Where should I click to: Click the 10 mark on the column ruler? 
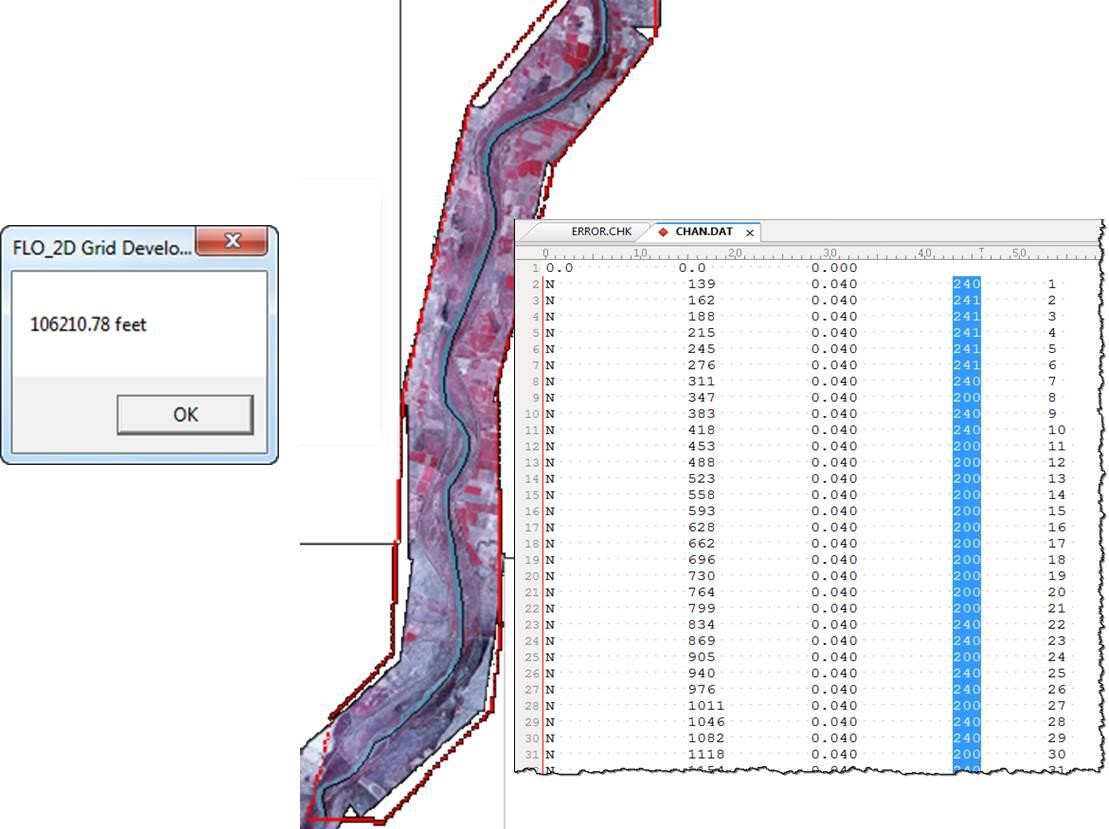point(641,253)
